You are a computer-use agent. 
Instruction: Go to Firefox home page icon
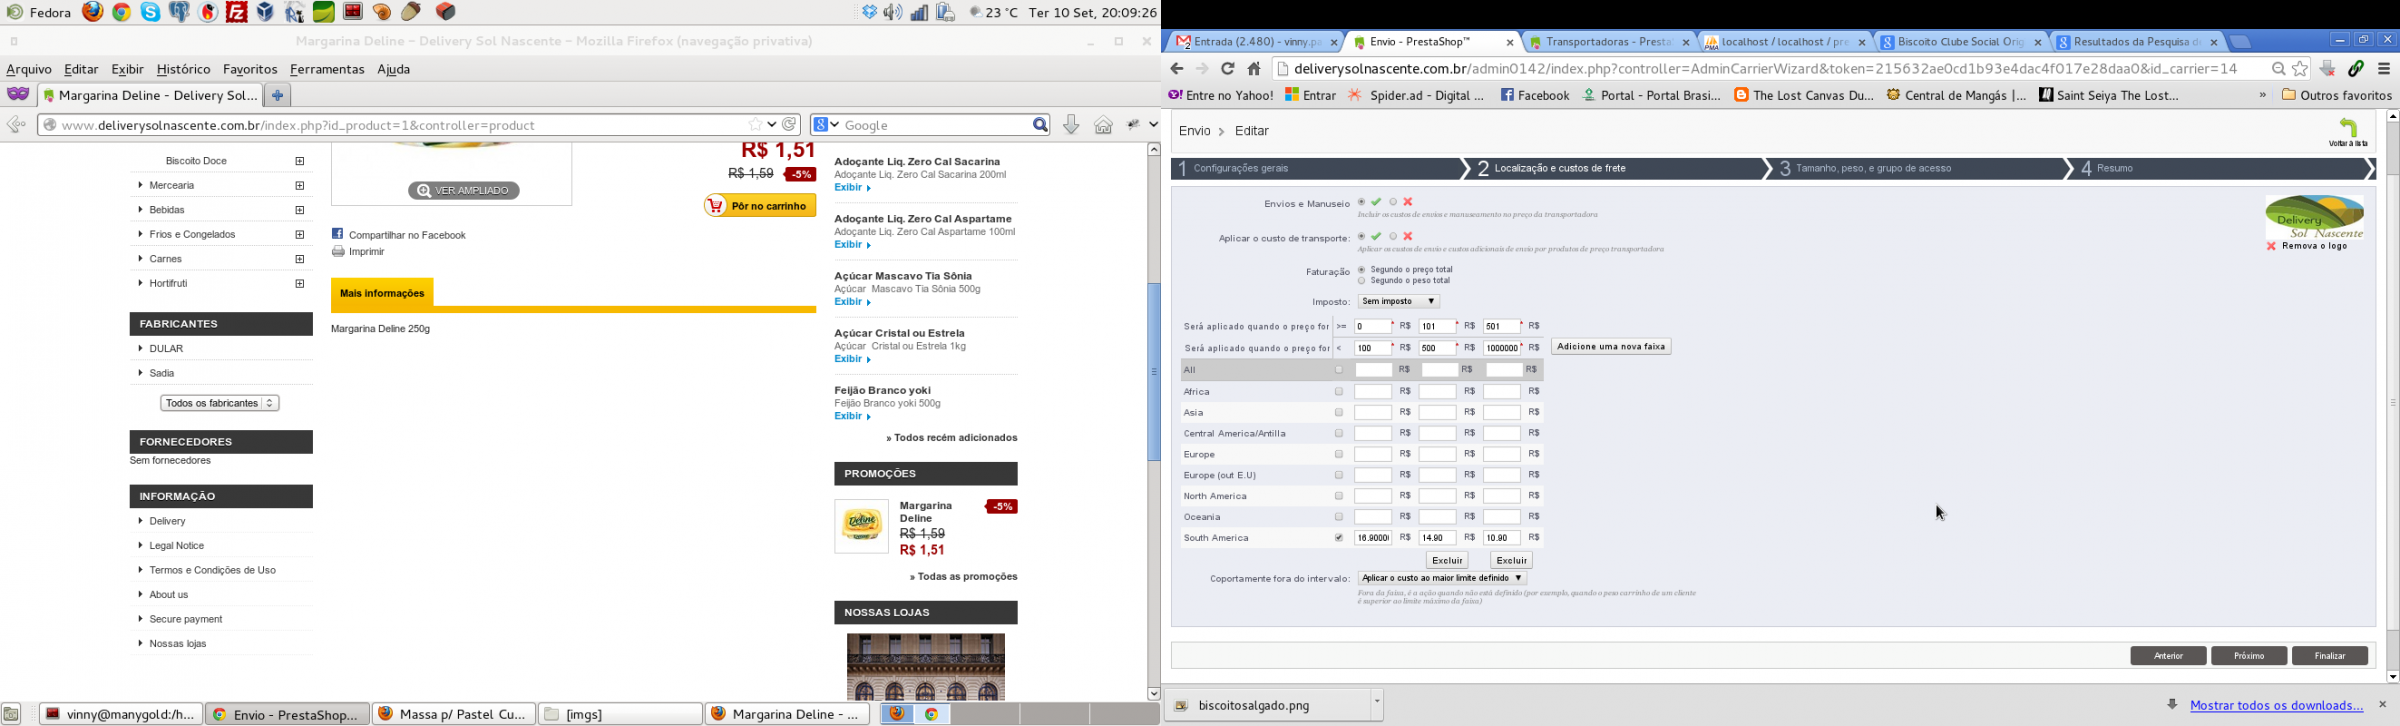[1103, 125]
